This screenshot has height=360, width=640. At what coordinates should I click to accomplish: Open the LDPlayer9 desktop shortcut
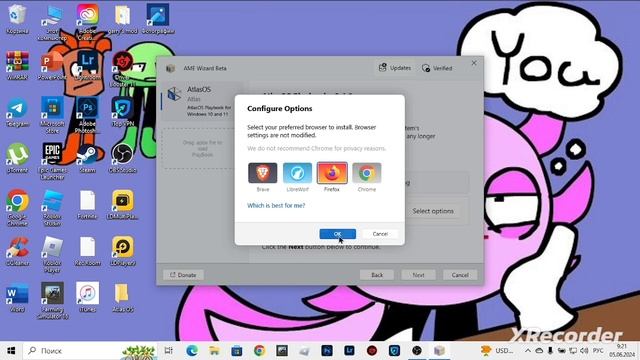[x=122, y=251]
